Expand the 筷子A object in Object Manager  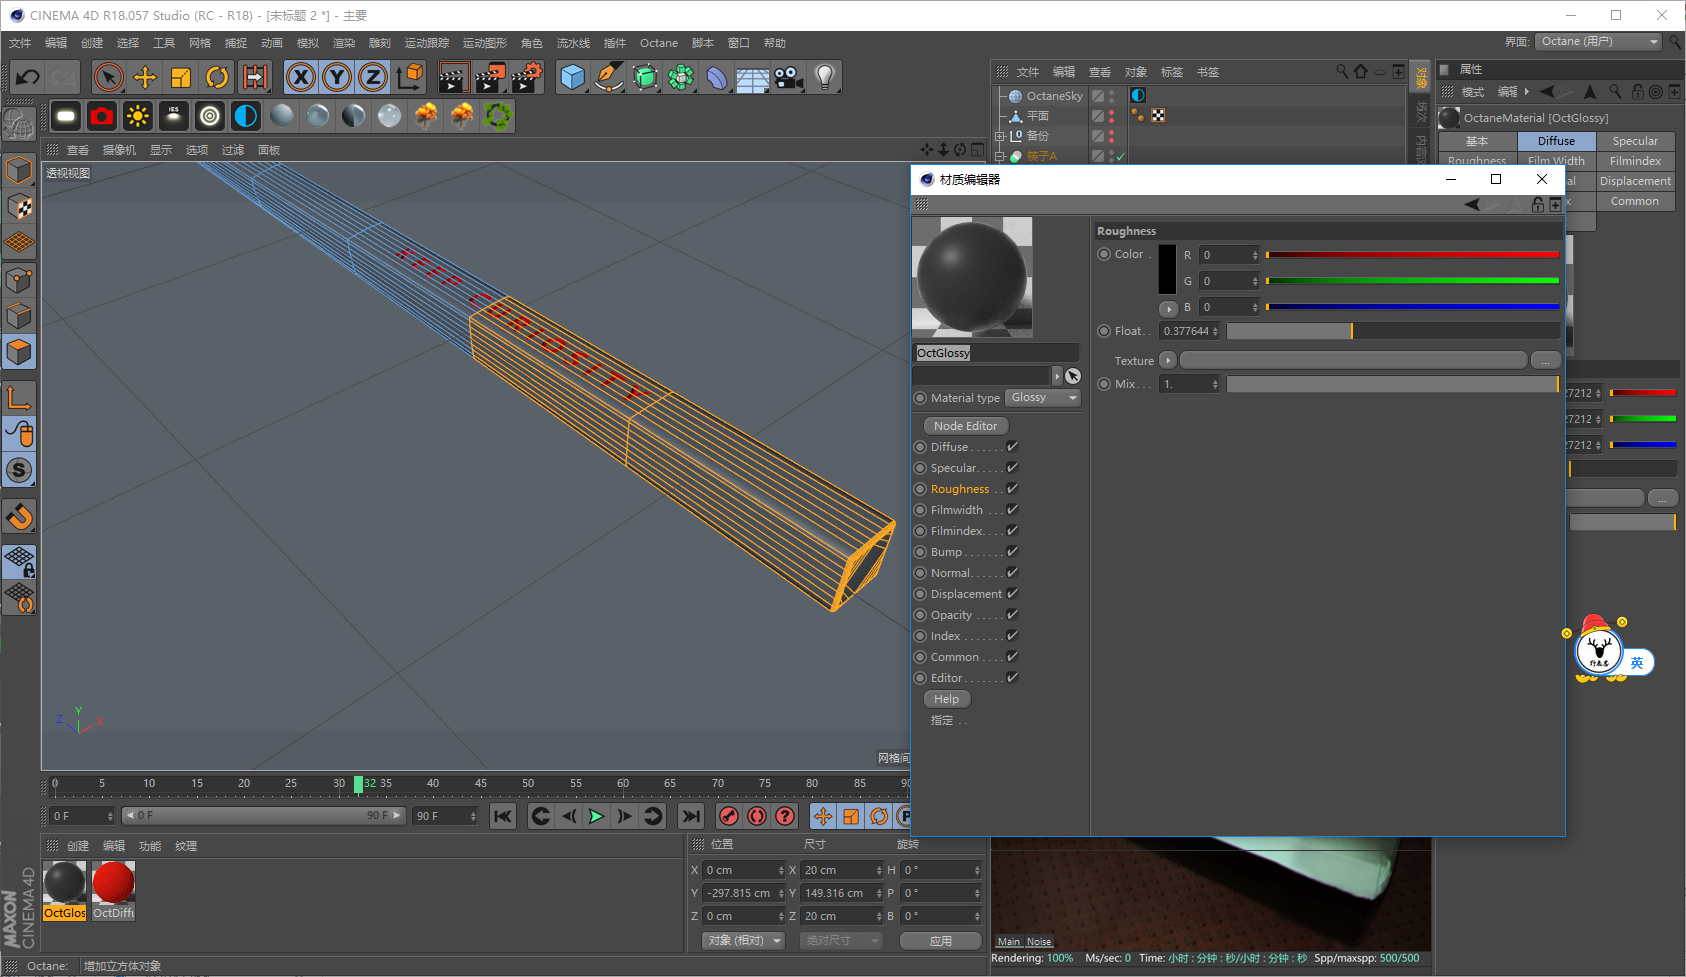[x=999, y=157]
